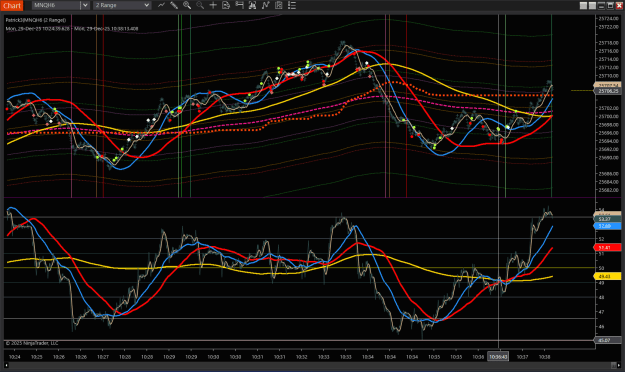
Task: Click the first gray link square
Action: 583,5
